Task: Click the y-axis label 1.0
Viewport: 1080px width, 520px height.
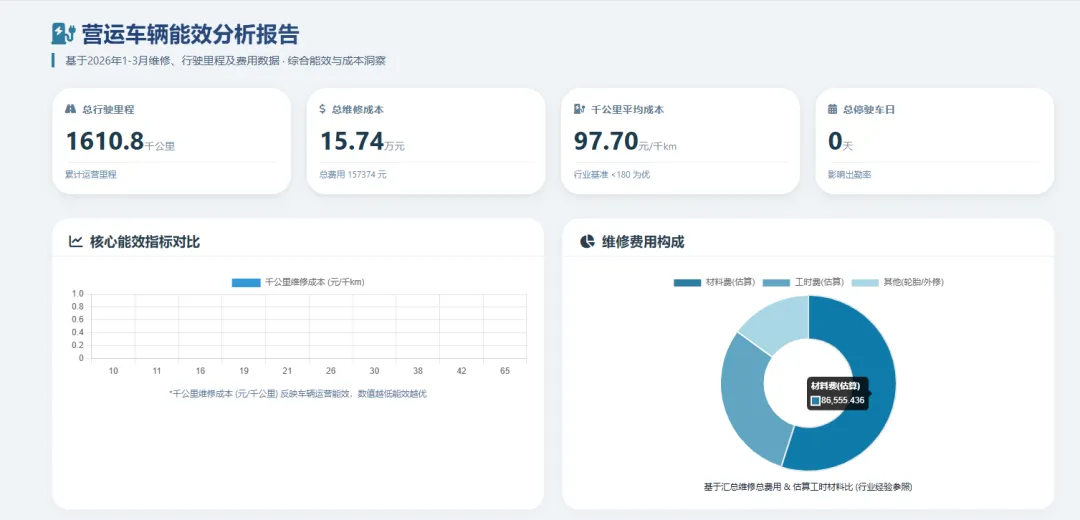Action: click(x=78, y=294)
